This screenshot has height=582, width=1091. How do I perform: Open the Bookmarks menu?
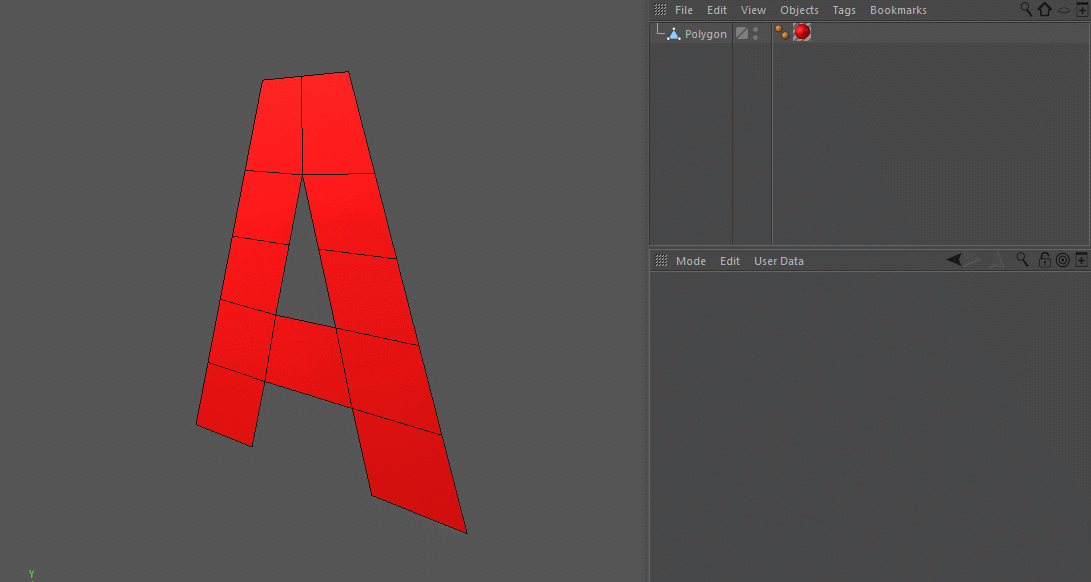click(898, 10)
